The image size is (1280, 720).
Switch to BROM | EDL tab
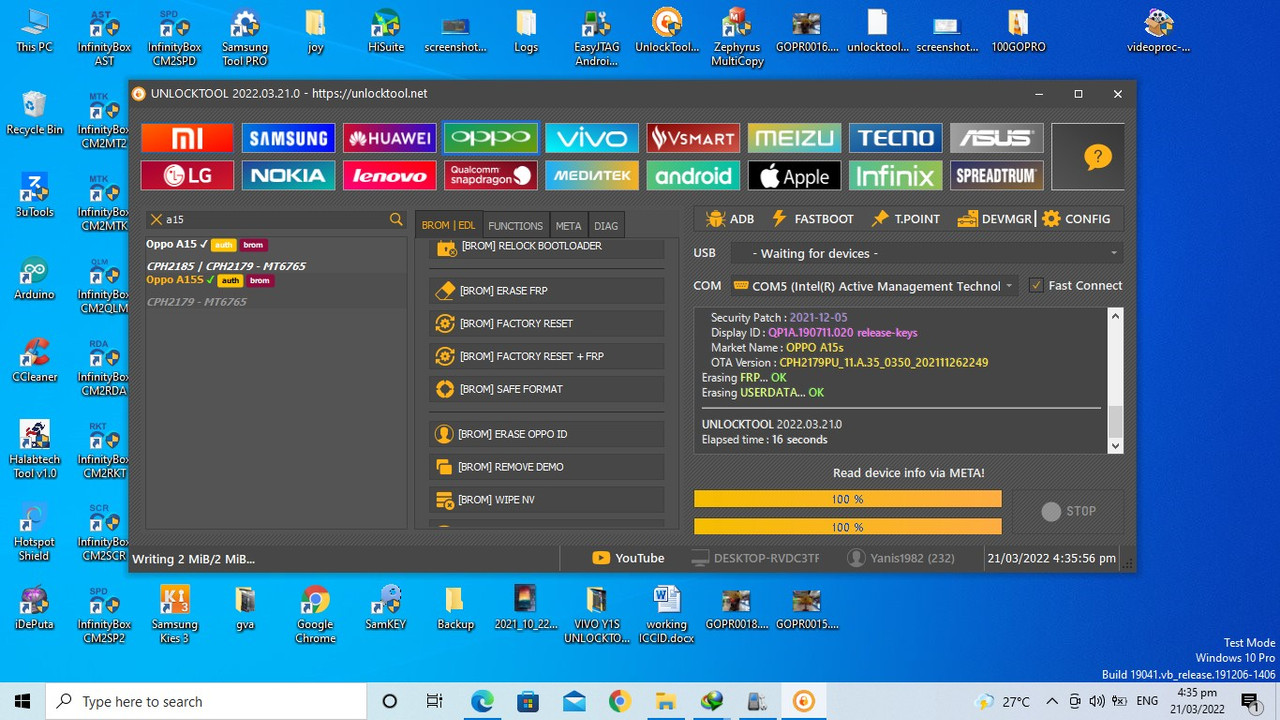pos(448,225)
